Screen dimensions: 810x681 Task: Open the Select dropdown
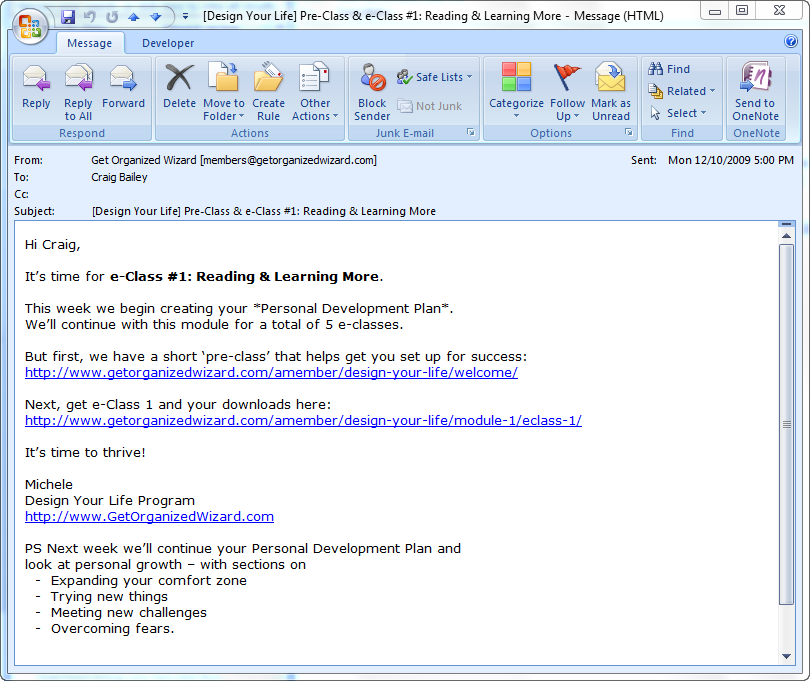click(678, 113)
